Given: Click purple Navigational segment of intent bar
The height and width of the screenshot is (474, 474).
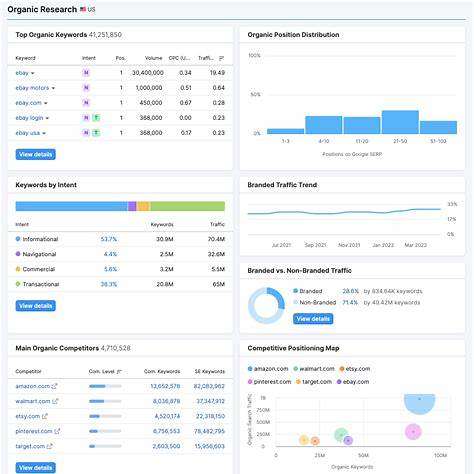Looking at the screenshot, I should coord(132,206).
